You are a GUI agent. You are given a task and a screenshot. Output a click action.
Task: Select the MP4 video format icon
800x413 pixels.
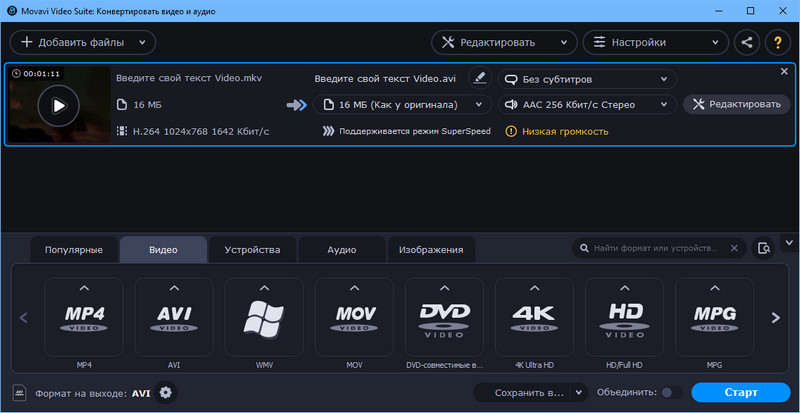84,317
